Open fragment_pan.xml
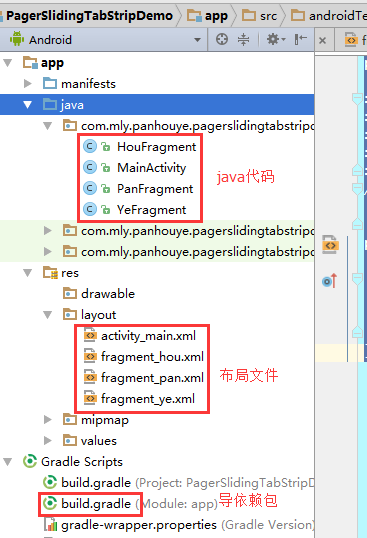Image resolution: width=367 pixels, height=538 pixels. click(152, 378)
